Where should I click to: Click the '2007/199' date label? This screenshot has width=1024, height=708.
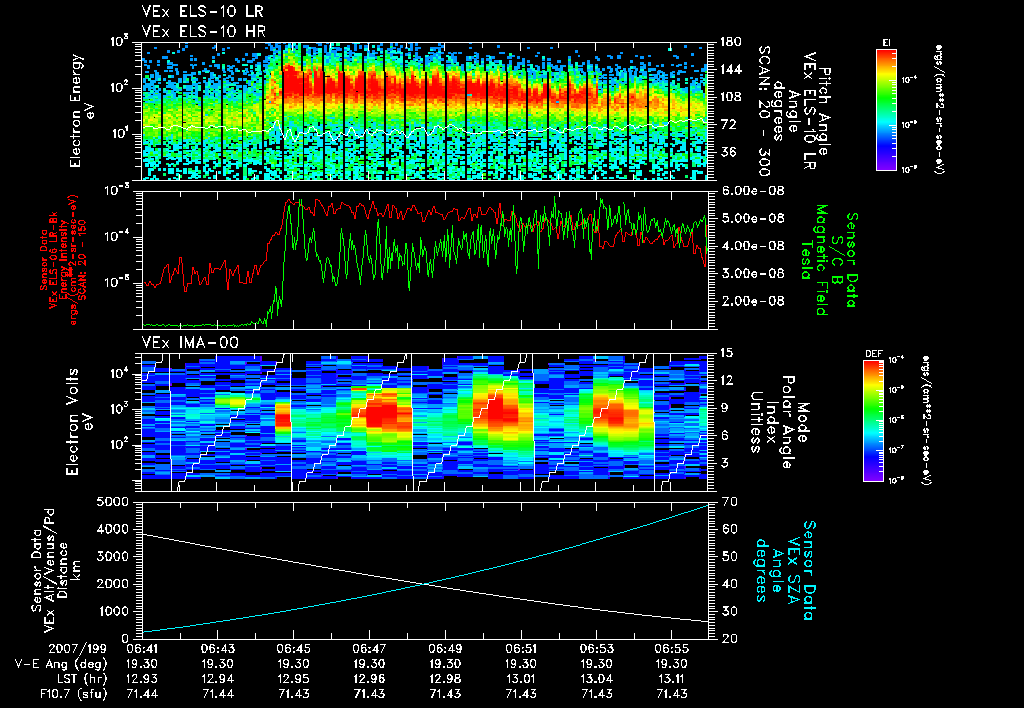[78, 649]
